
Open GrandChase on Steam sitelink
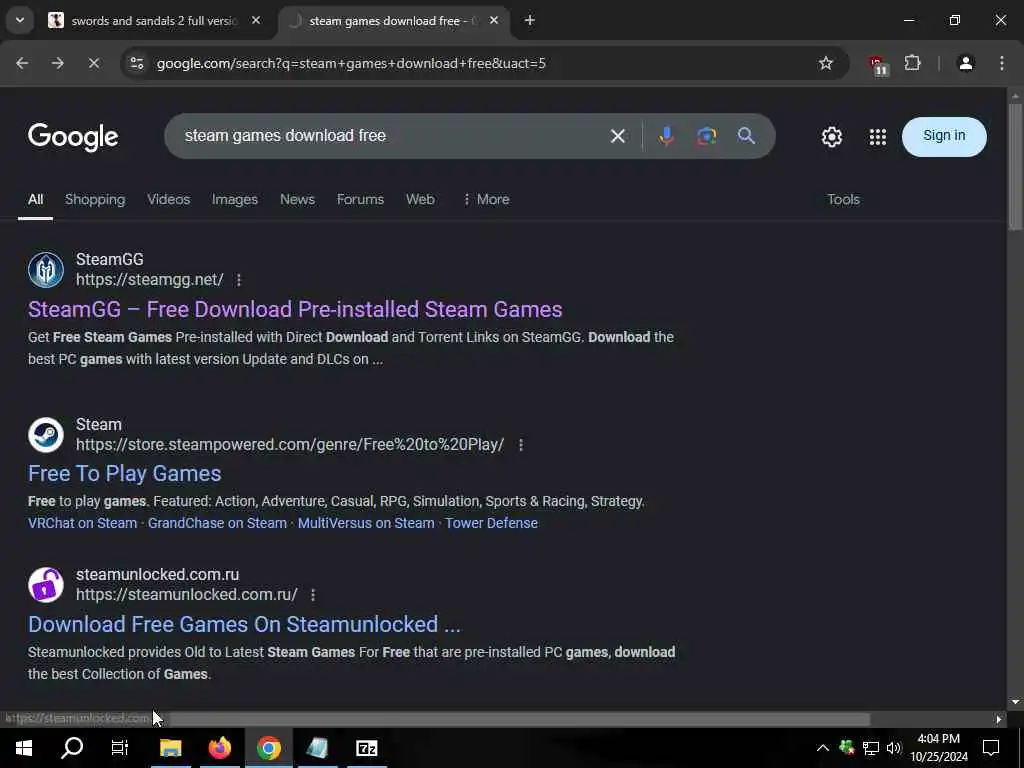217,523
